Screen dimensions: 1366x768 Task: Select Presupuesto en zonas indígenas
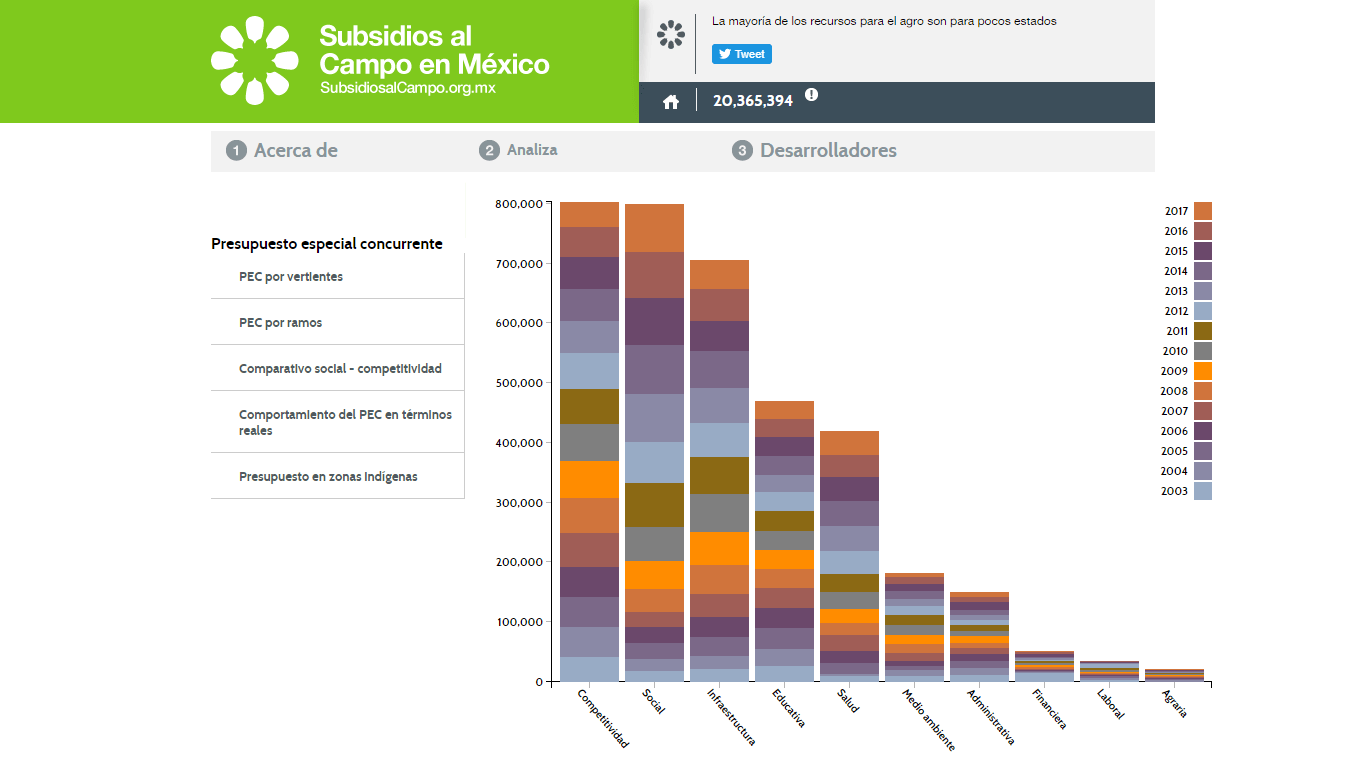point(328,477)
